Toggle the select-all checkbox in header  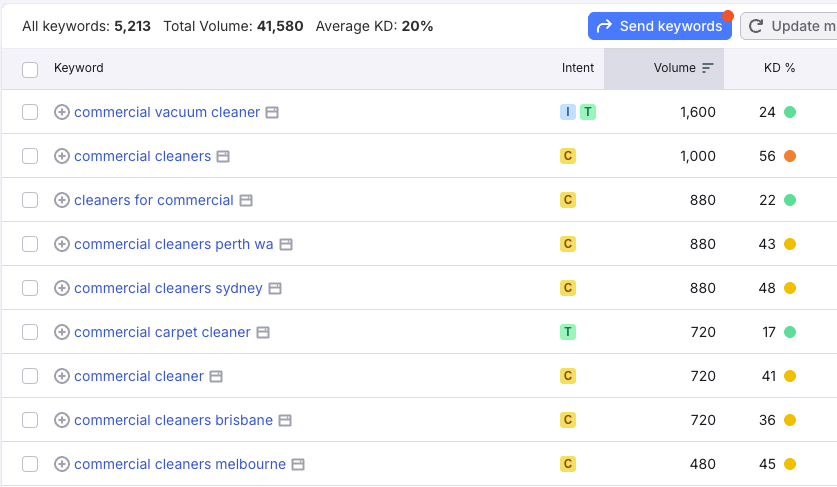30,69
